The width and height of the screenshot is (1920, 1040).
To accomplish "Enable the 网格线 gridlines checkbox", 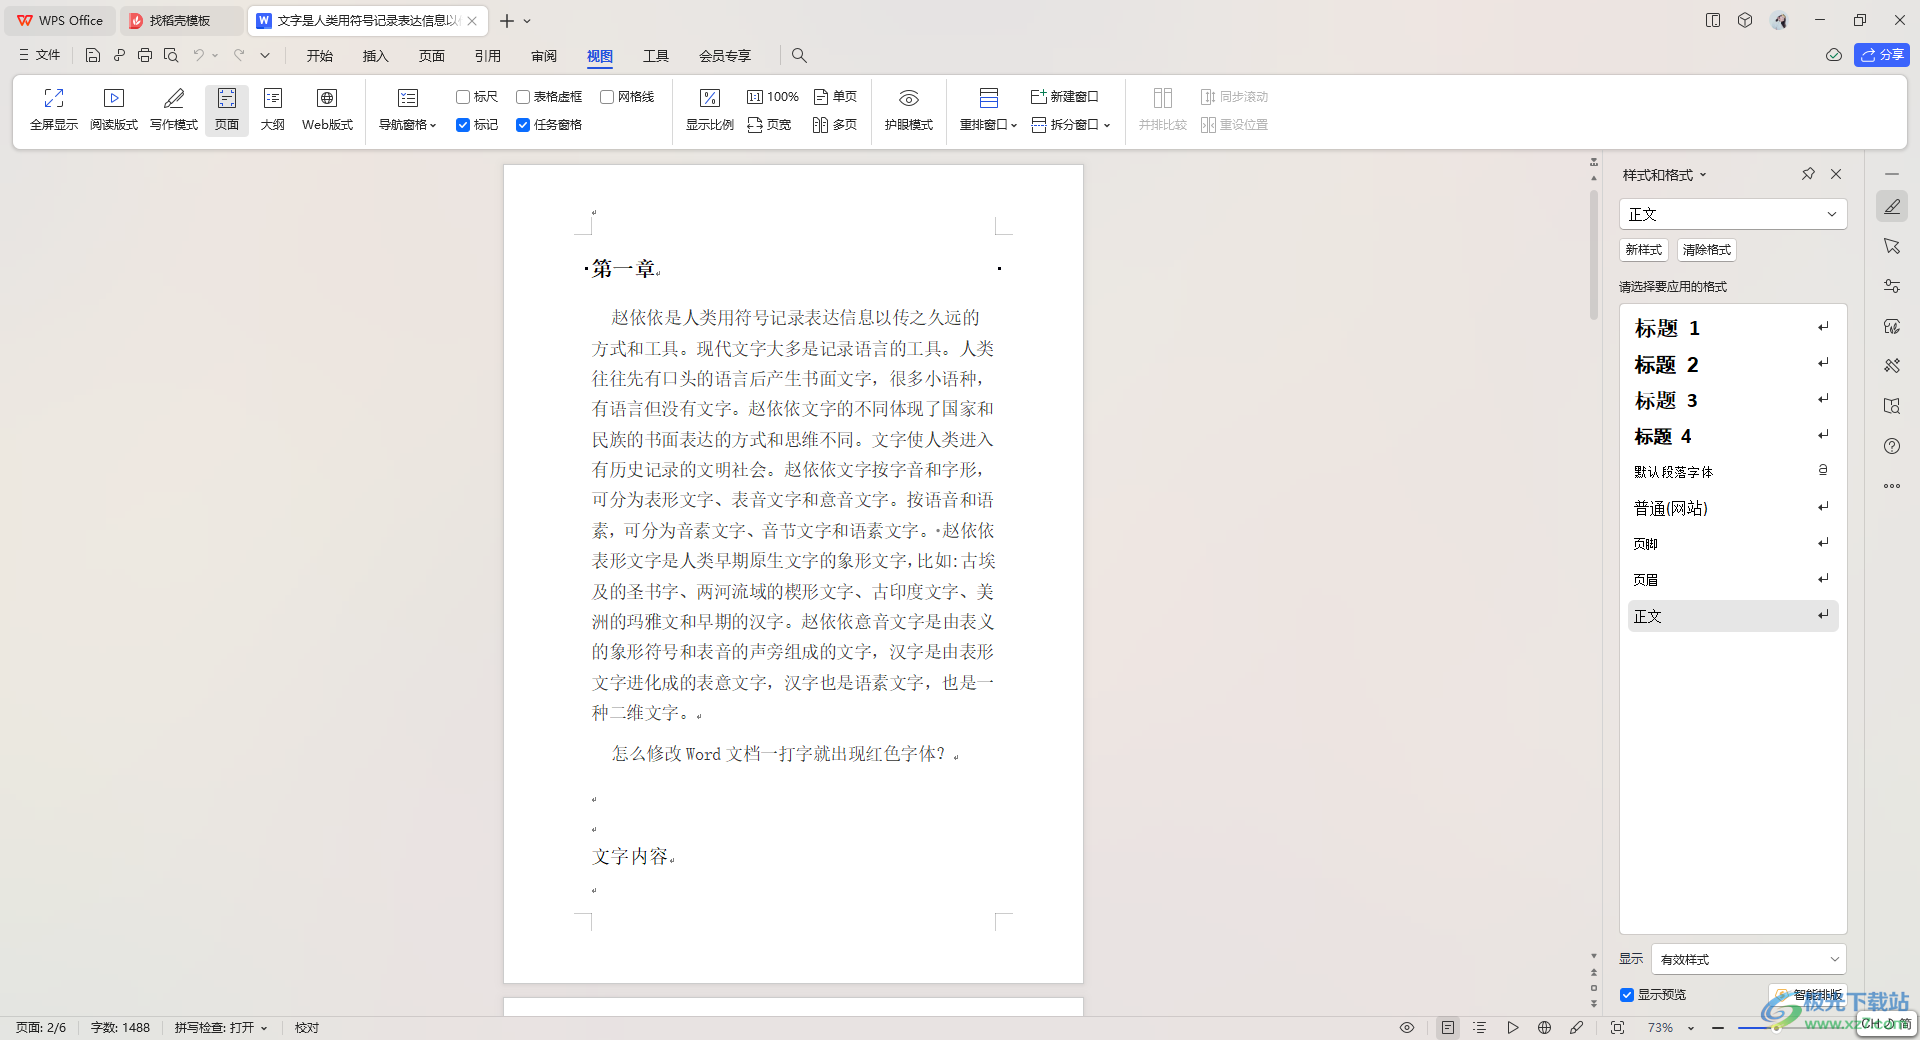I will [607, 97].
